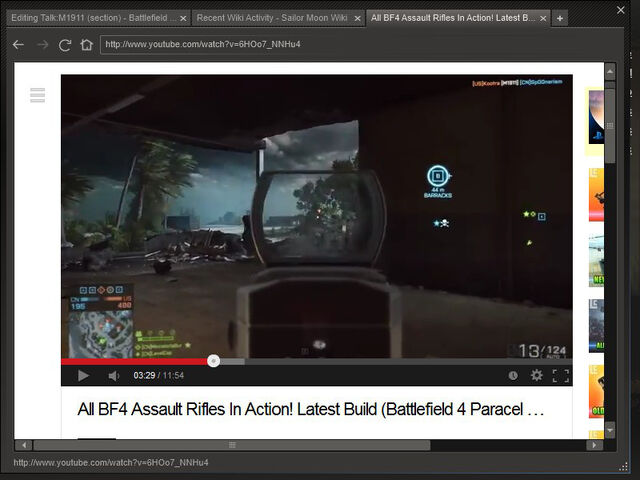Viewport: 640px width, 480px height.
Task: Click the status bar URL text
Action: (111, 462)
